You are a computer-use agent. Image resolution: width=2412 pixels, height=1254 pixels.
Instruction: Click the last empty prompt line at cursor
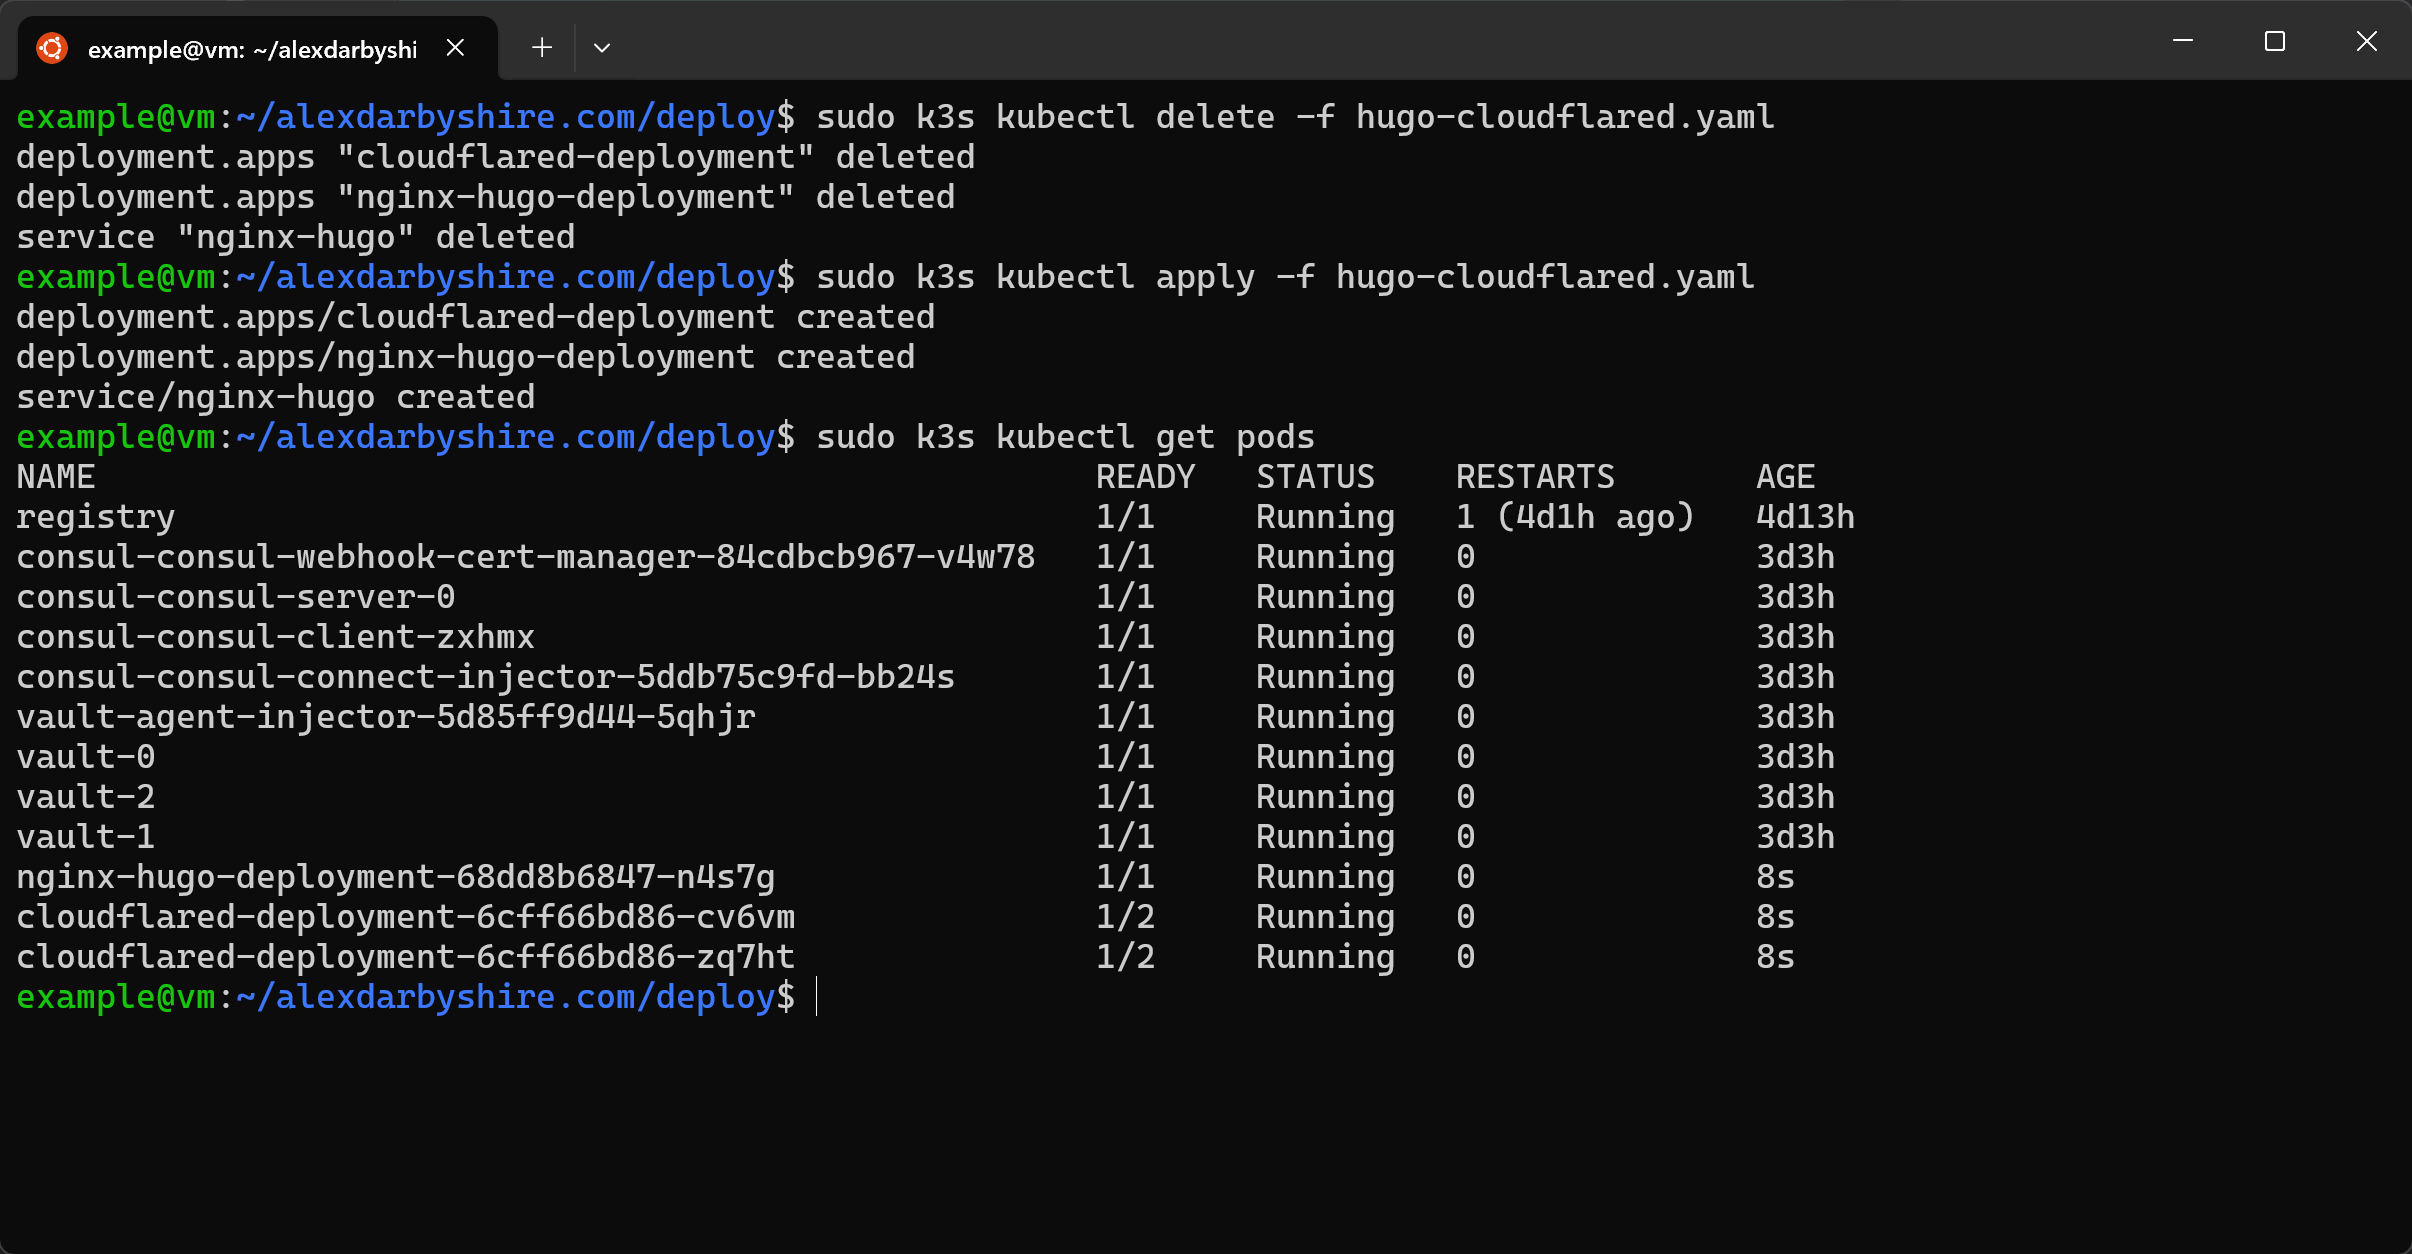pyautogui.click(x=817, y=997)
